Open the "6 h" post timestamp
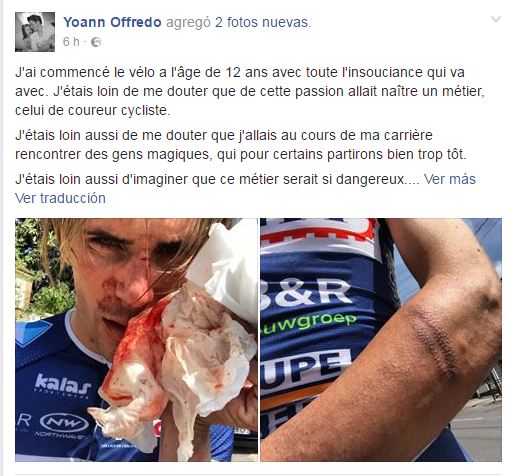Viewport: 512px width, 476px height. point(71,42)
